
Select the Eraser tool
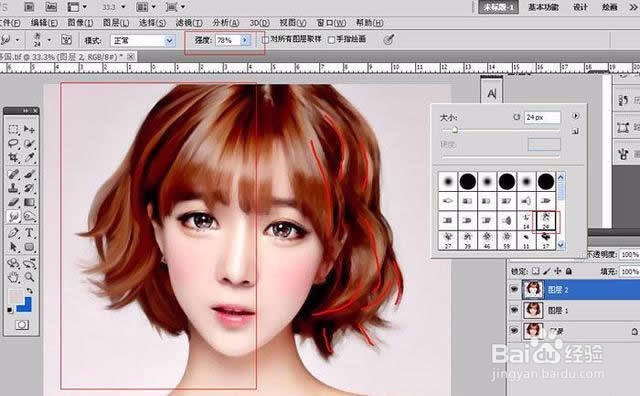click(x=13, y=202)
